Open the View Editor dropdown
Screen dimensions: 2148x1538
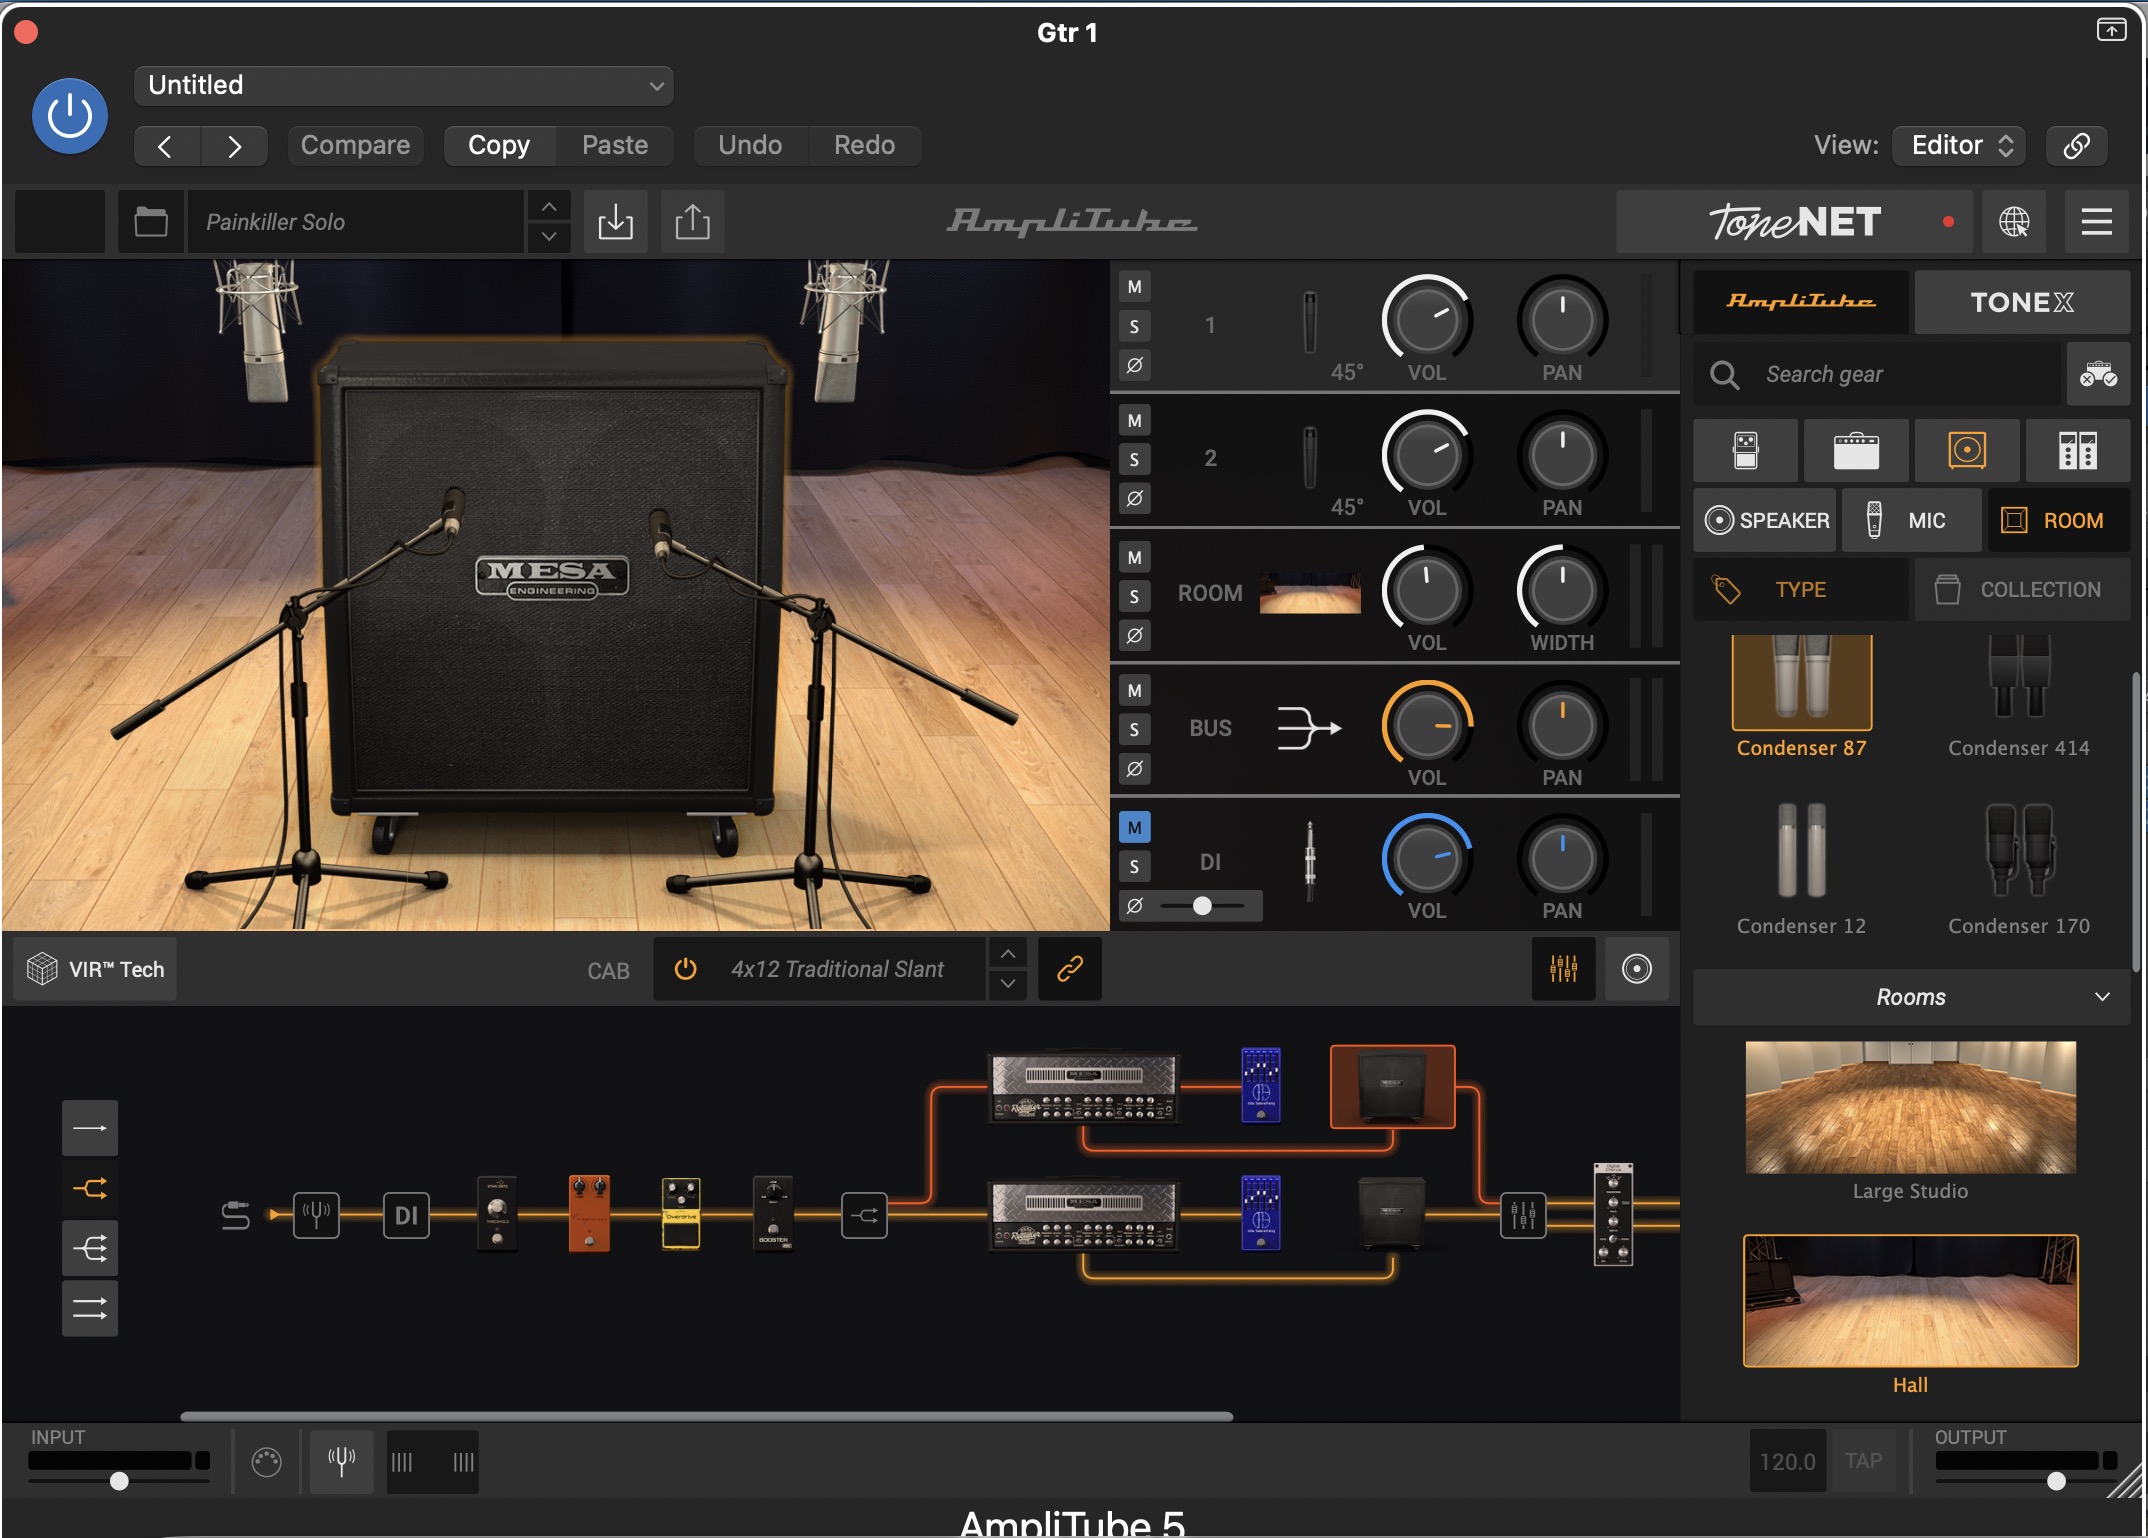tap(1960, 145)
